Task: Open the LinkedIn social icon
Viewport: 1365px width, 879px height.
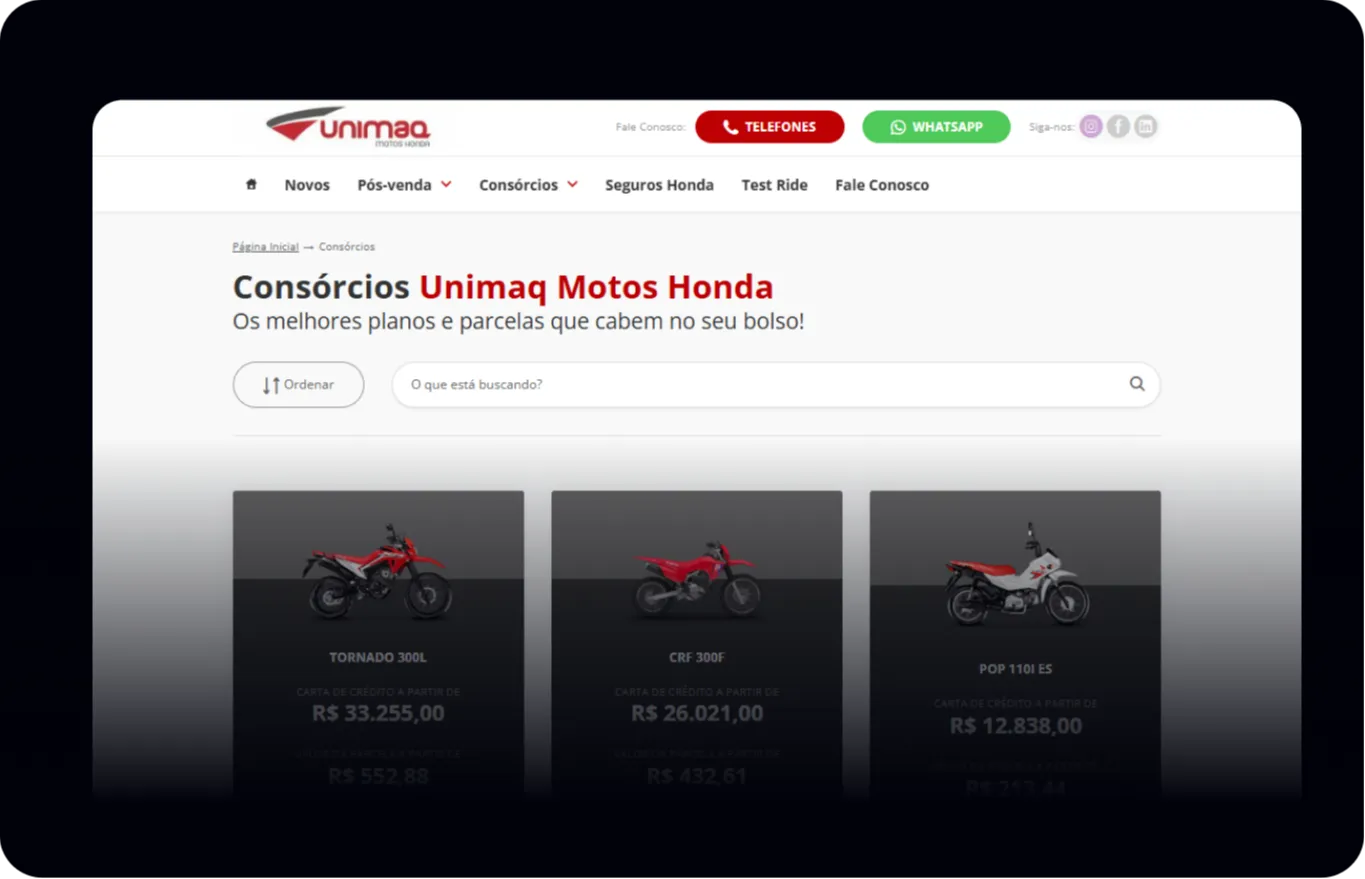Action: [1145, 126]
